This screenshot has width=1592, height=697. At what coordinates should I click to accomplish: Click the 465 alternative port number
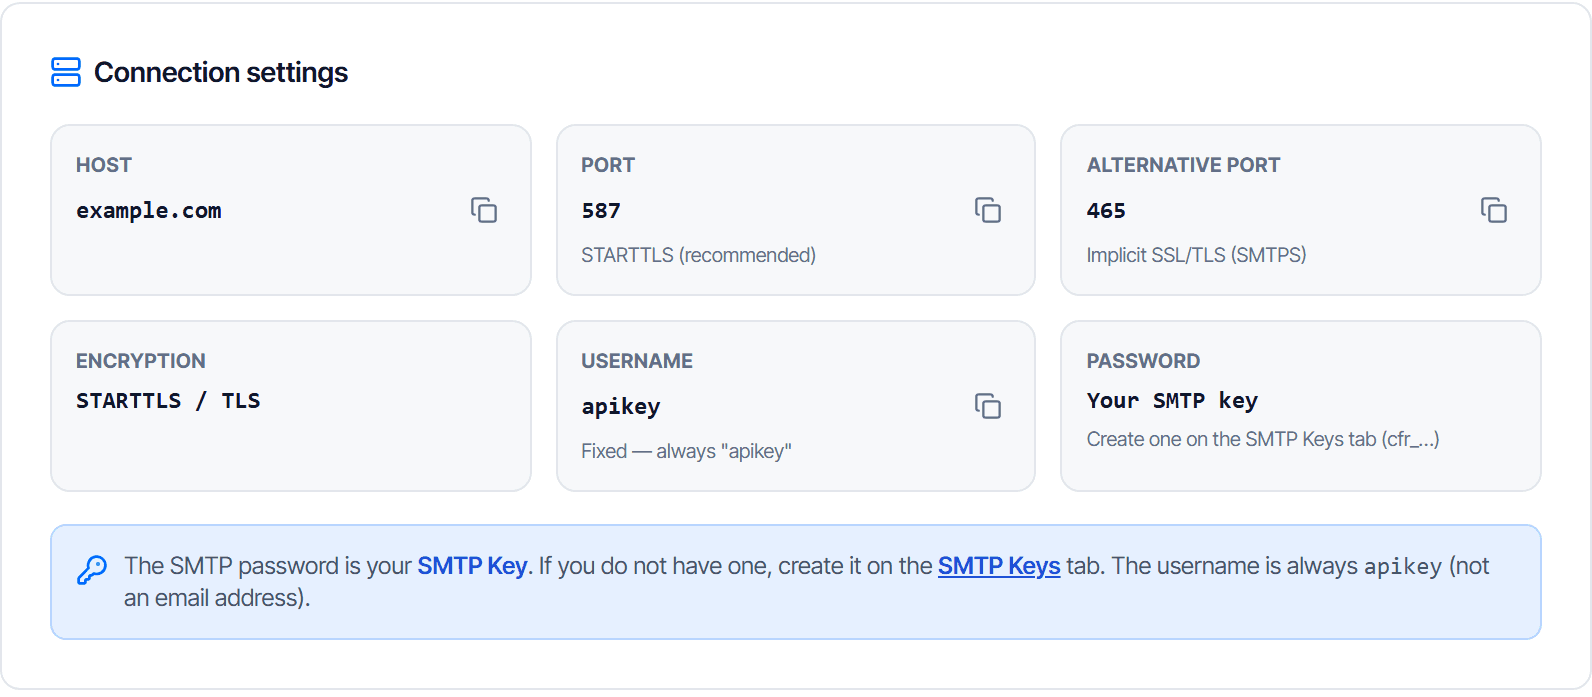[x=1106, y=210]
